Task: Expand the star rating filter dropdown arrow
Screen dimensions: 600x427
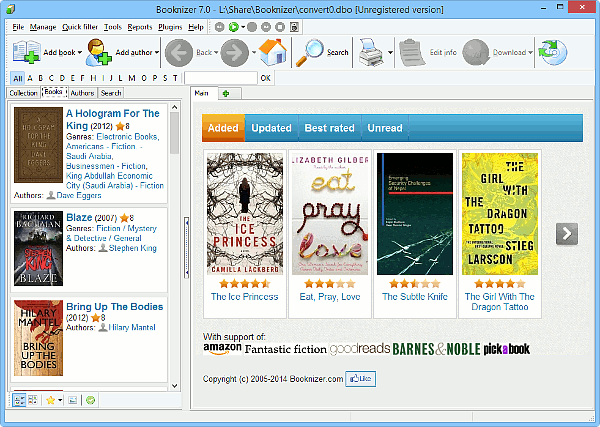Action: click(x=60, y=400)
